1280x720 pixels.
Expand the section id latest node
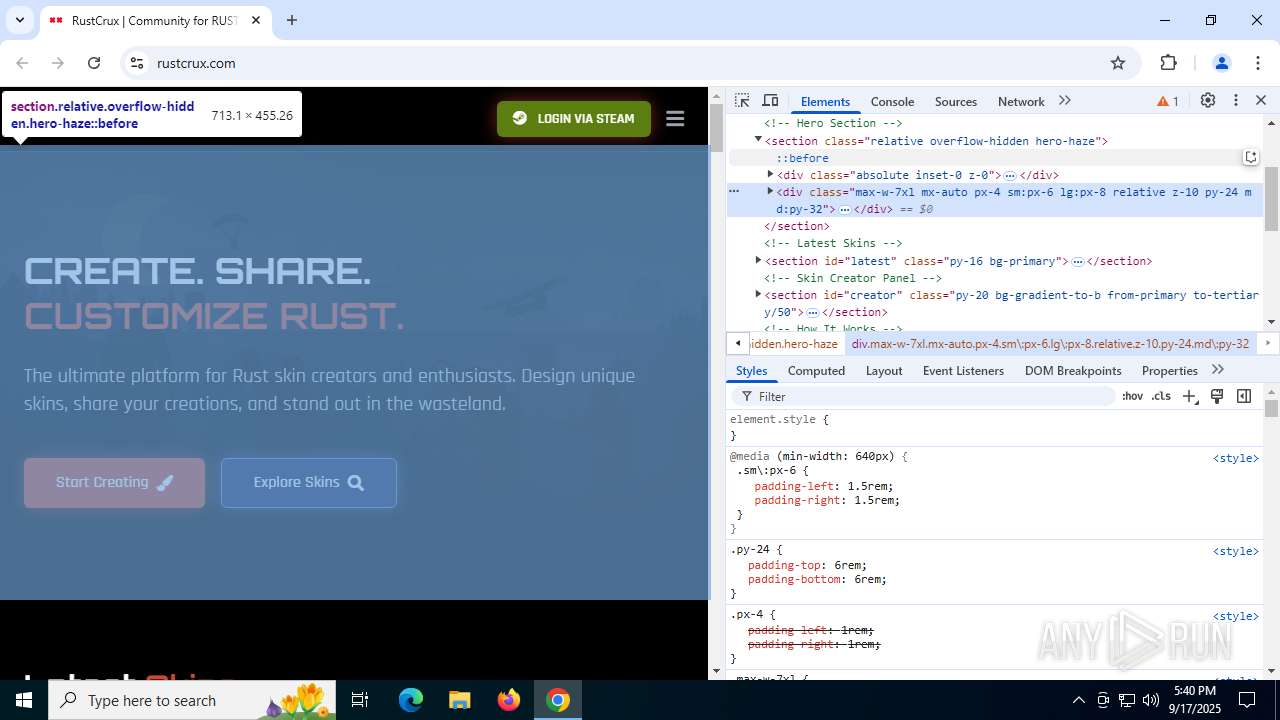[758, 260]
